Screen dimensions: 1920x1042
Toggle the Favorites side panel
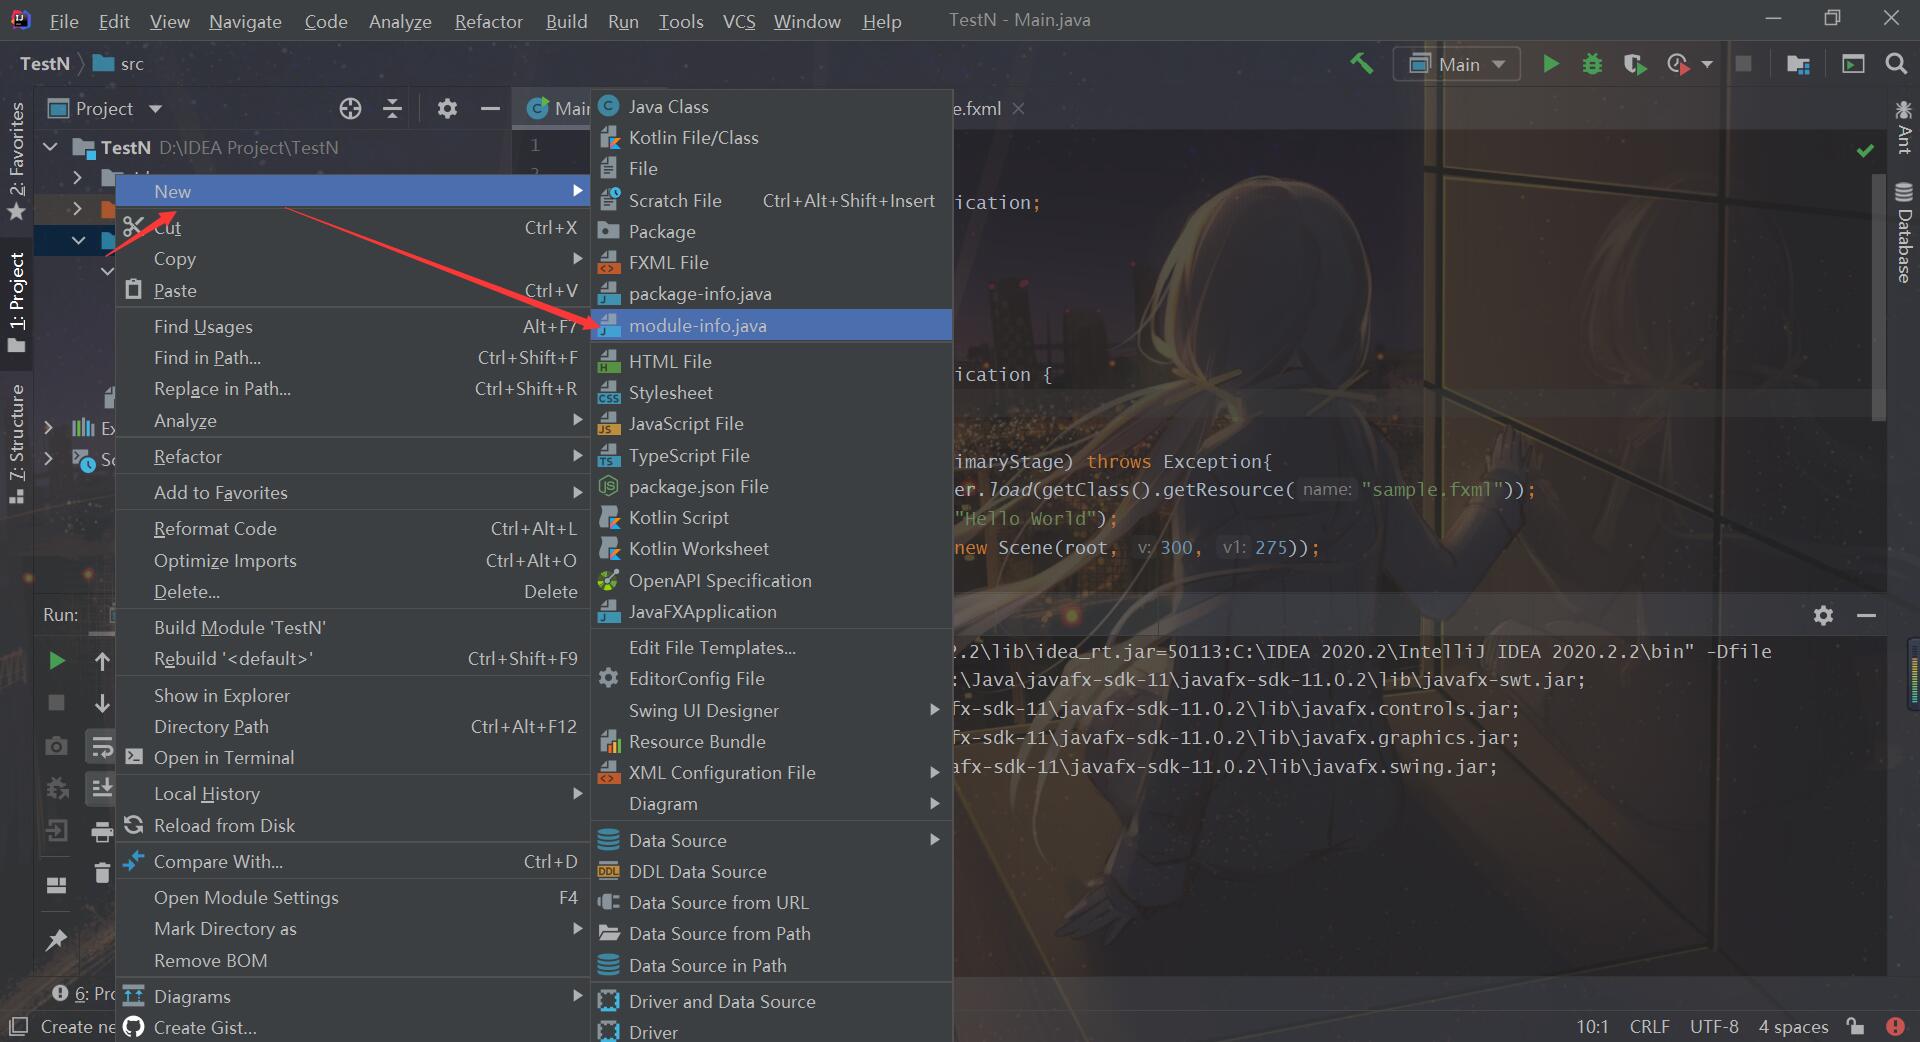point(16,160)
